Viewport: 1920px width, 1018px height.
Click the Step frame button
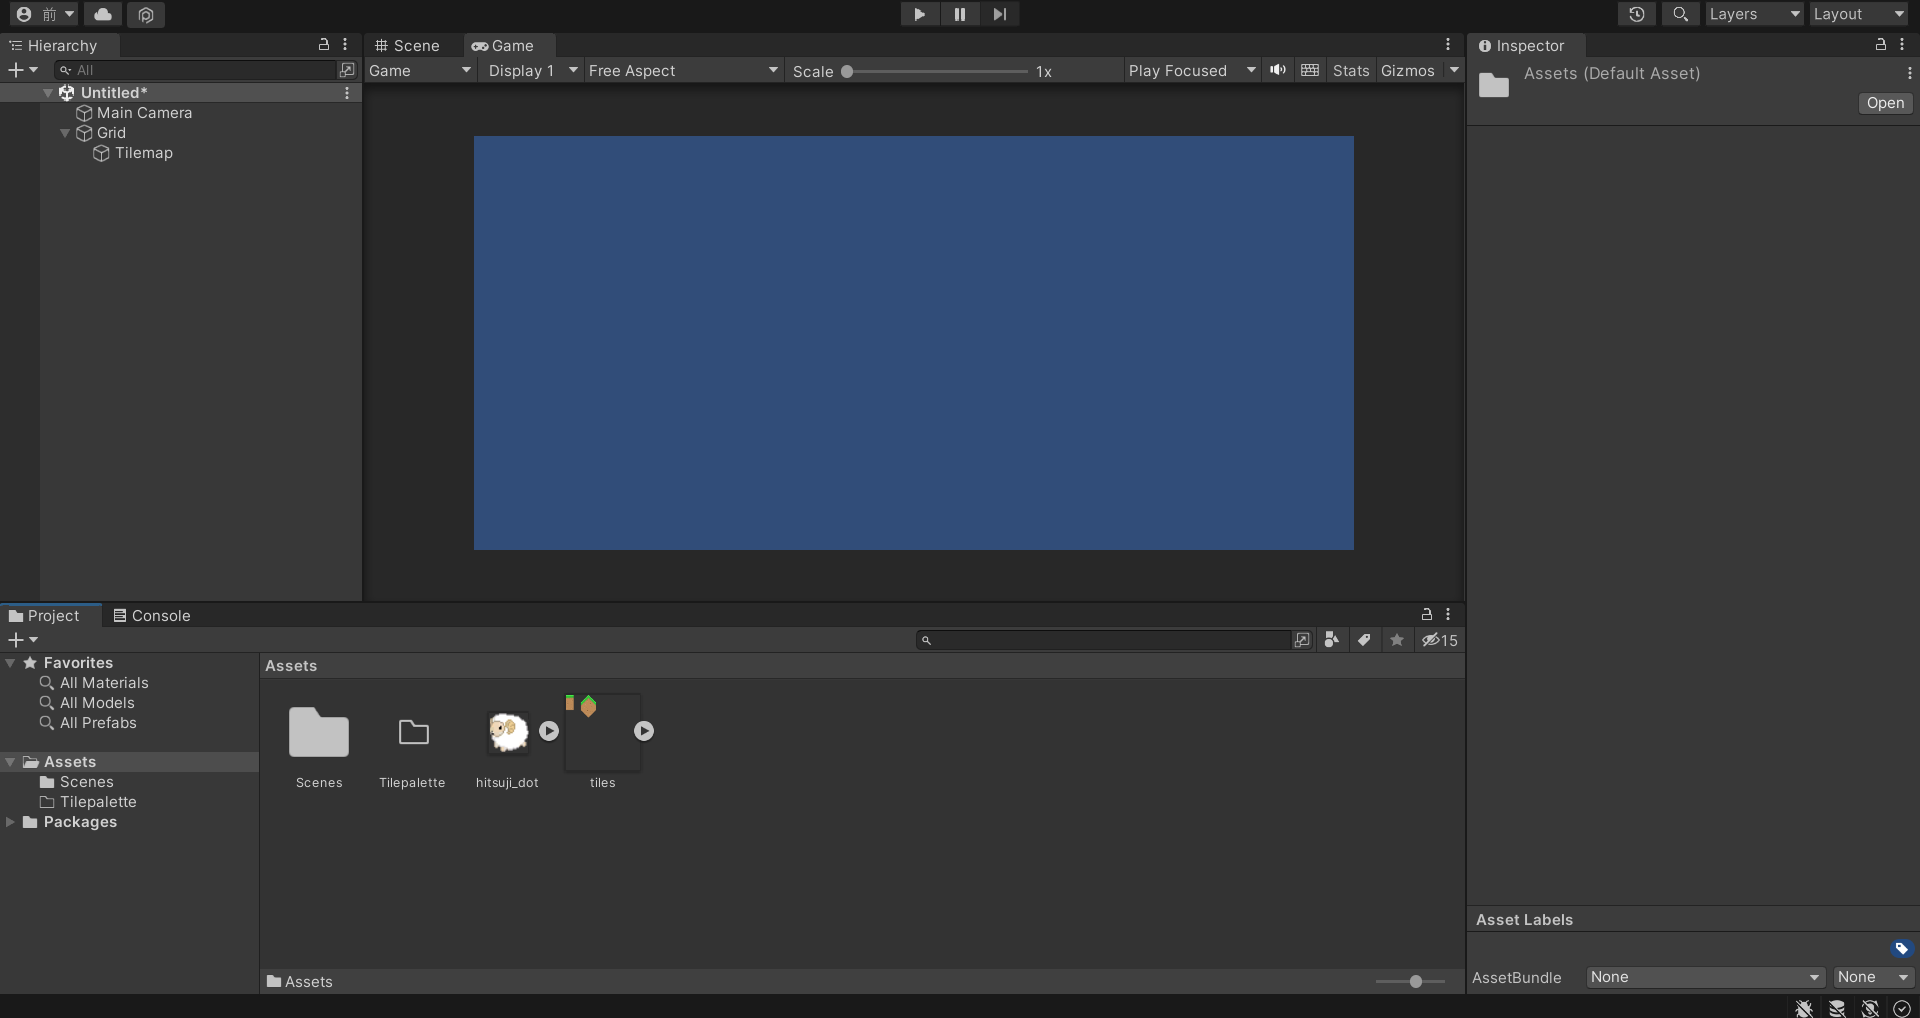point(999,14)
